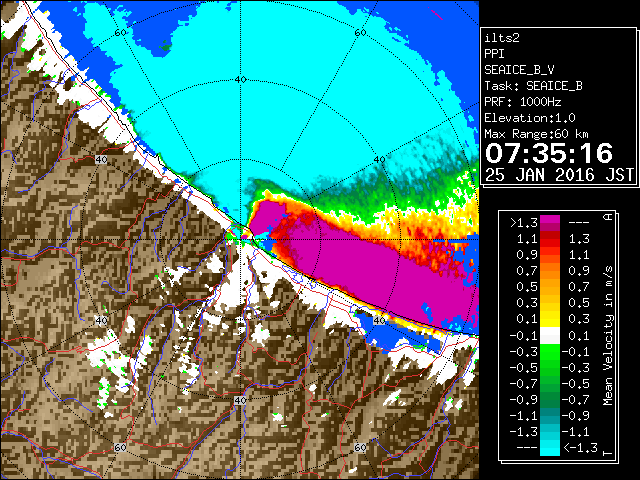Select the 'PPI' scan type text
The height and width of the screenshot is (480, 640).
pyautogui.click(x=494, y=54)
